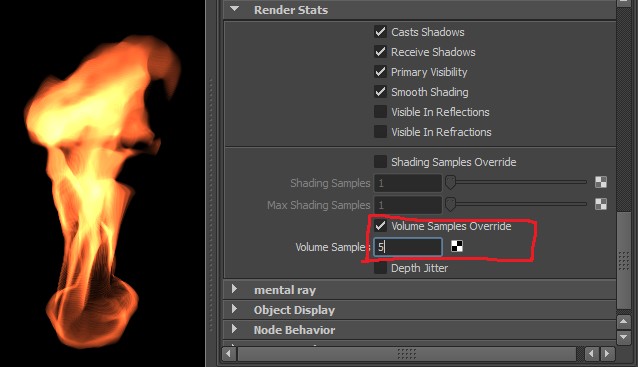Click the Shading Samples value field
Image resolution: width=638 pixels, height=367 pixels.
coord(408,183)
